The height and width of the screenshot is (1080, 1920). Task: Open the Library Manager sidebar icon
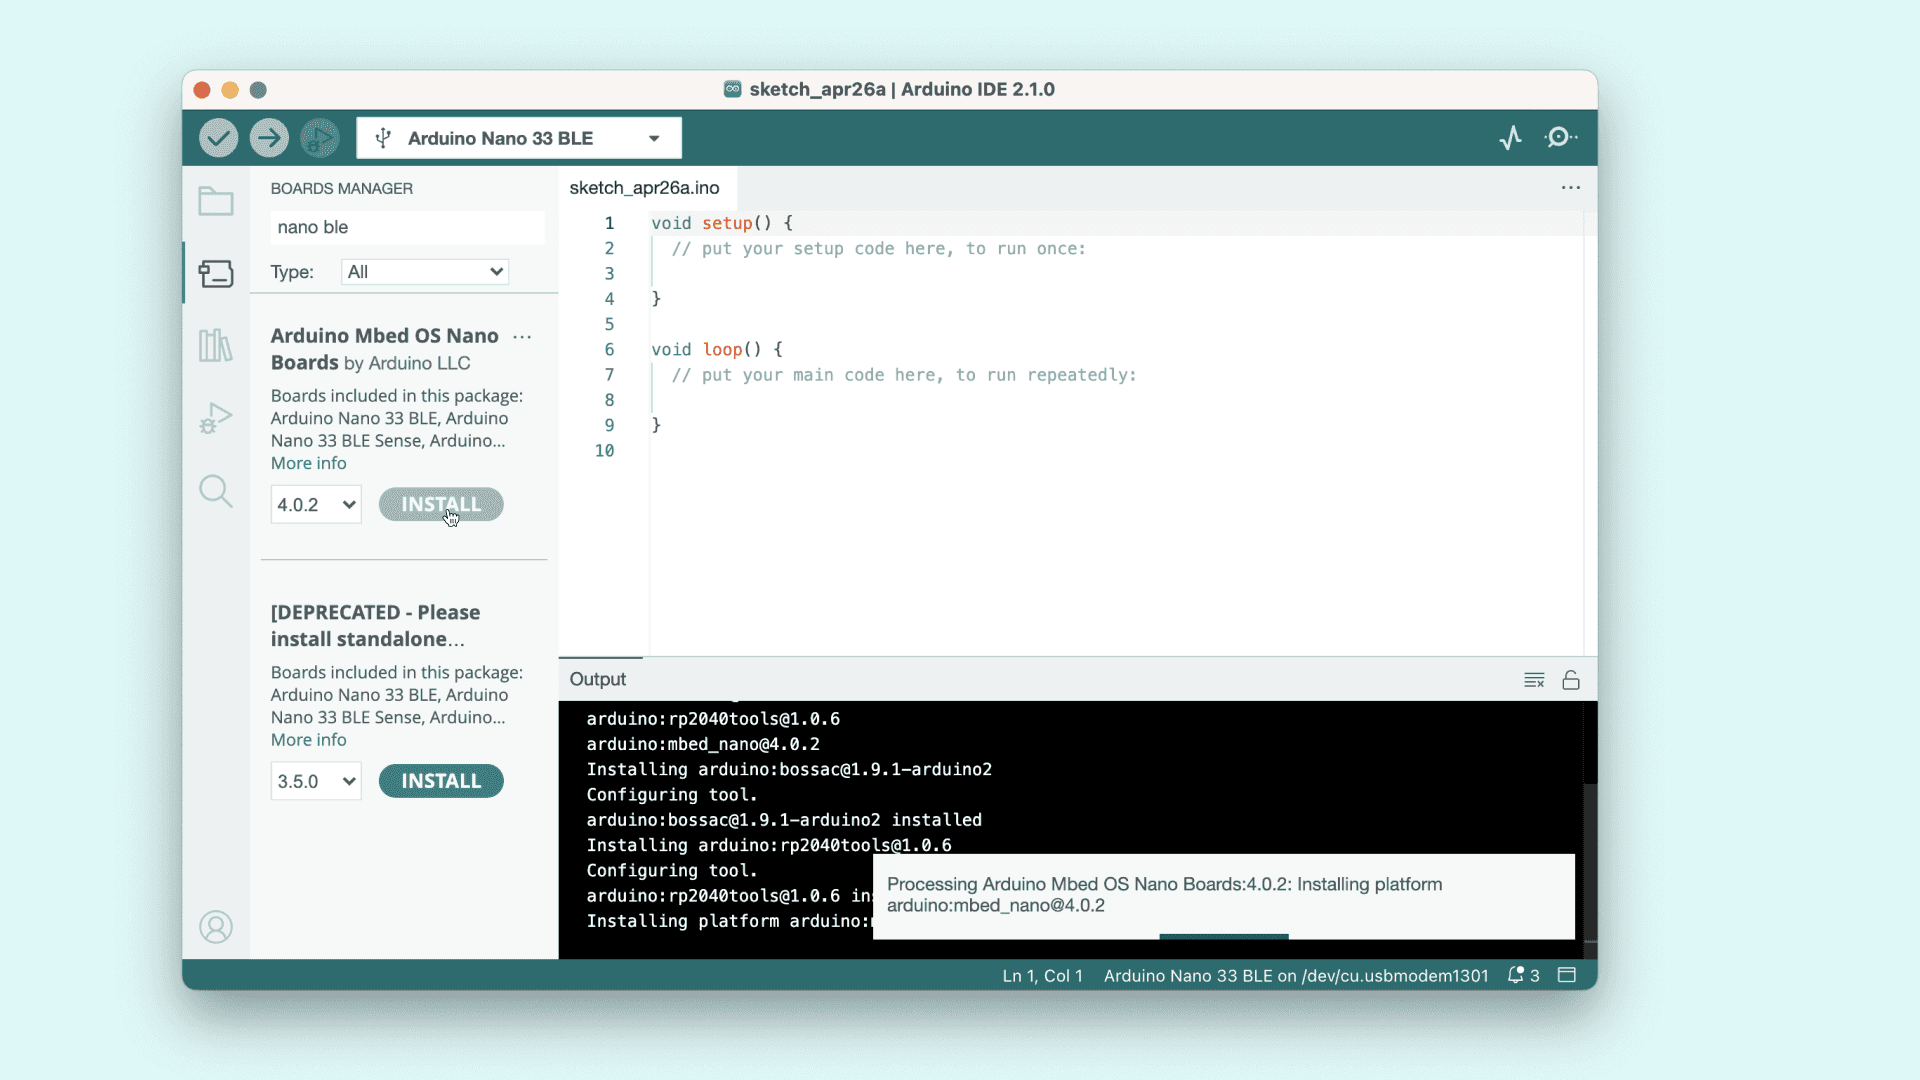click(216, 346)
